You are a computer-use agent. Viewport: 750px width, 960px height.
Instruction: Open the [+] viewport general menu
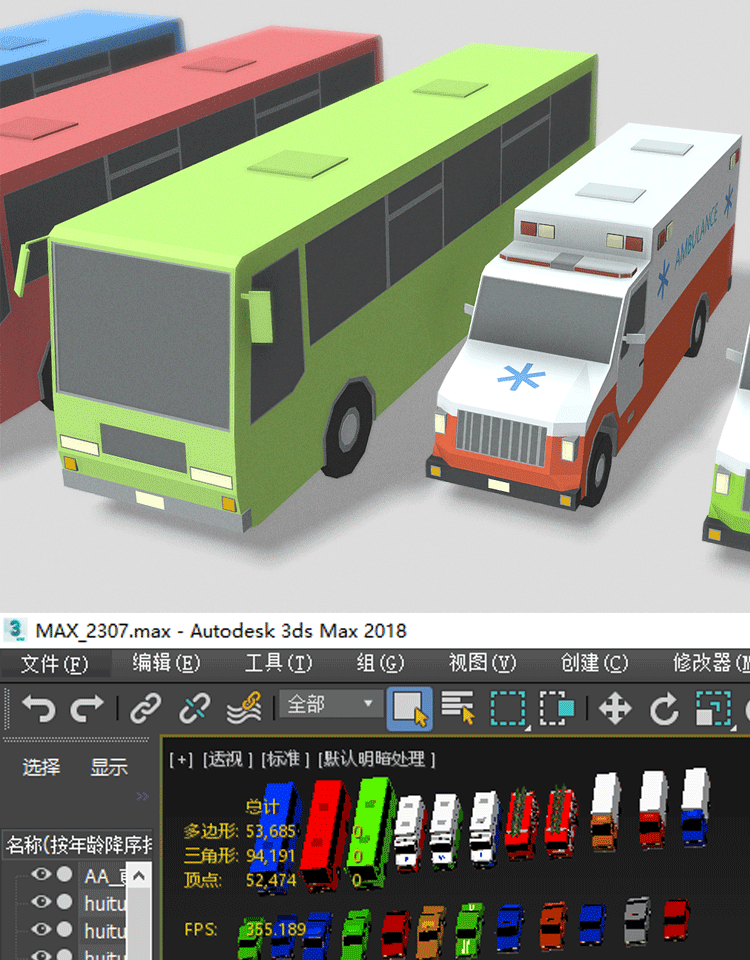[181, 759]
